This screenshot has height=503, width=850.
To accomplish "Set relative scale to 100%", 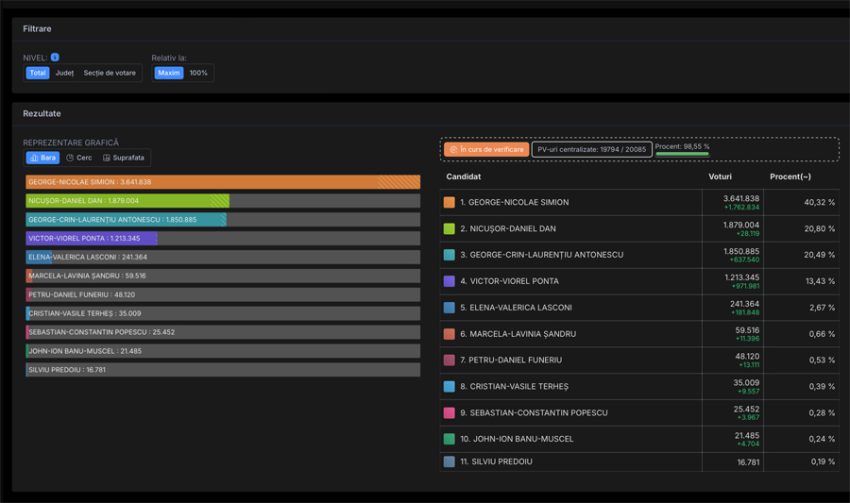I will 198,73.
